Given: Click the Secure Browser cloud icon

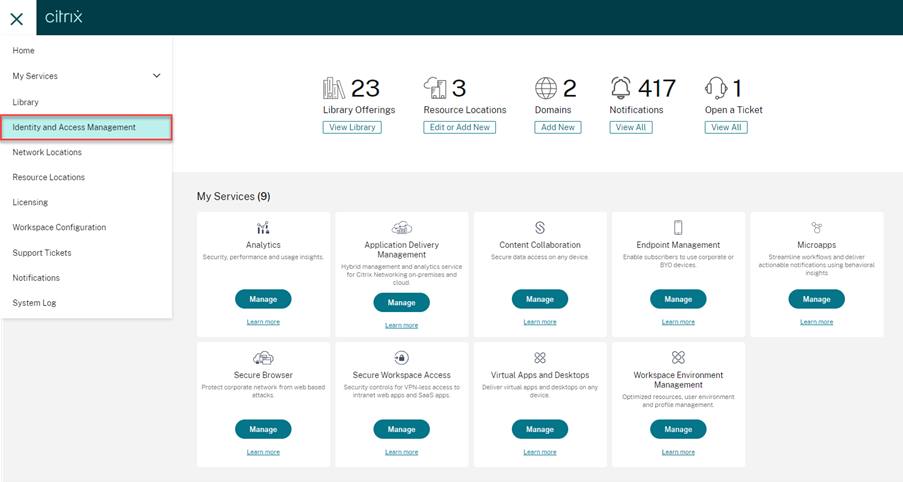Looking at the screenshot, I should point(263,358).
